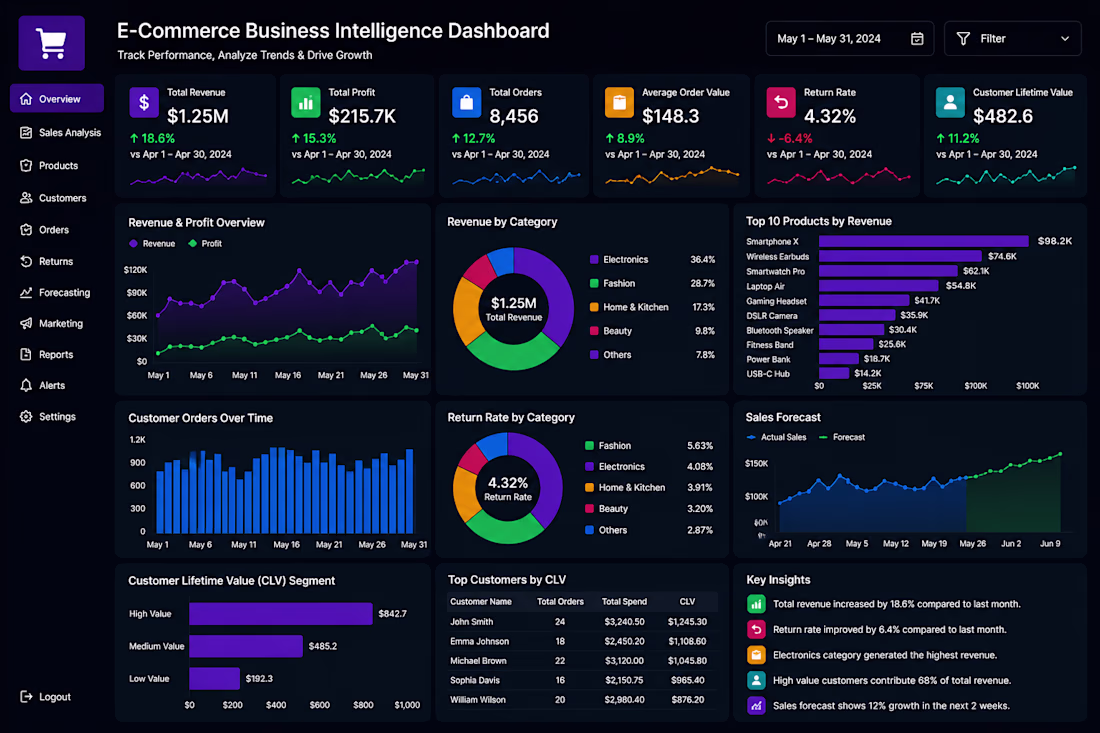Image resolution: width=1100 pixels, height=733 pixels.
Task: Click the Total Orders shopping bag icon
Action: click(467, 102)
